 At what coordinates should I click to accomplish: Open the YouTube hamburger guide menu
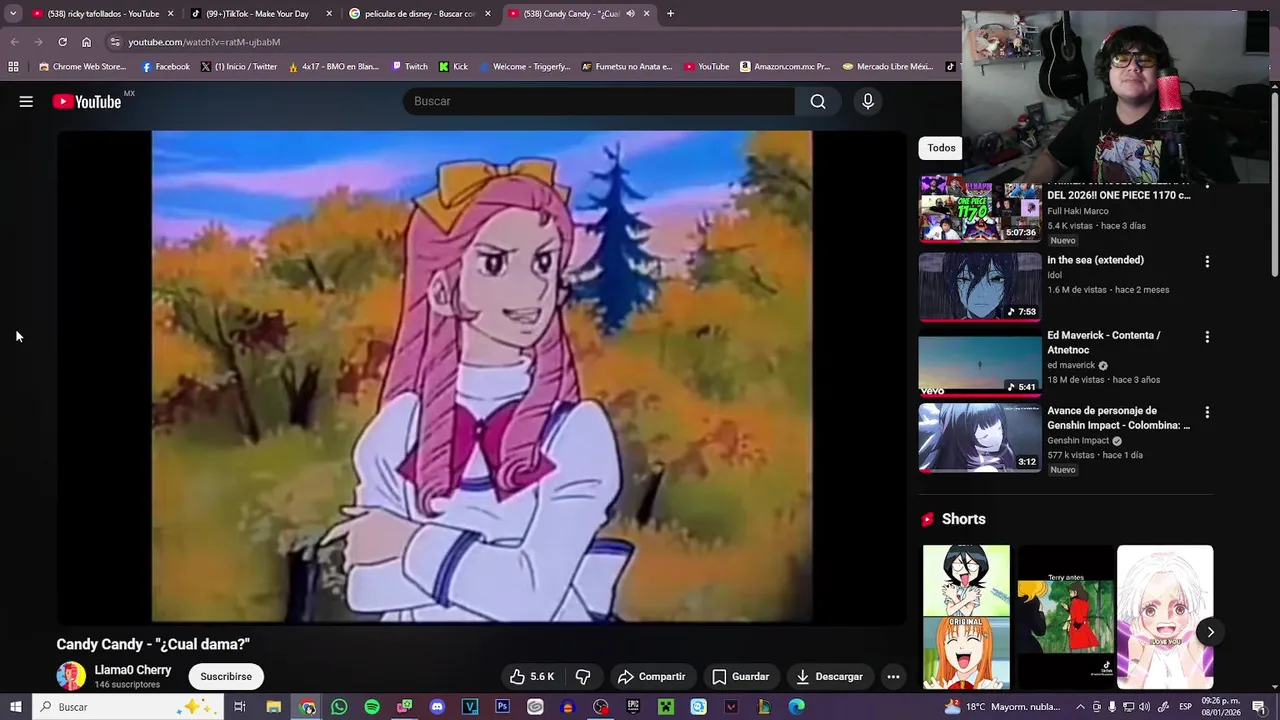tap(26, 101)
